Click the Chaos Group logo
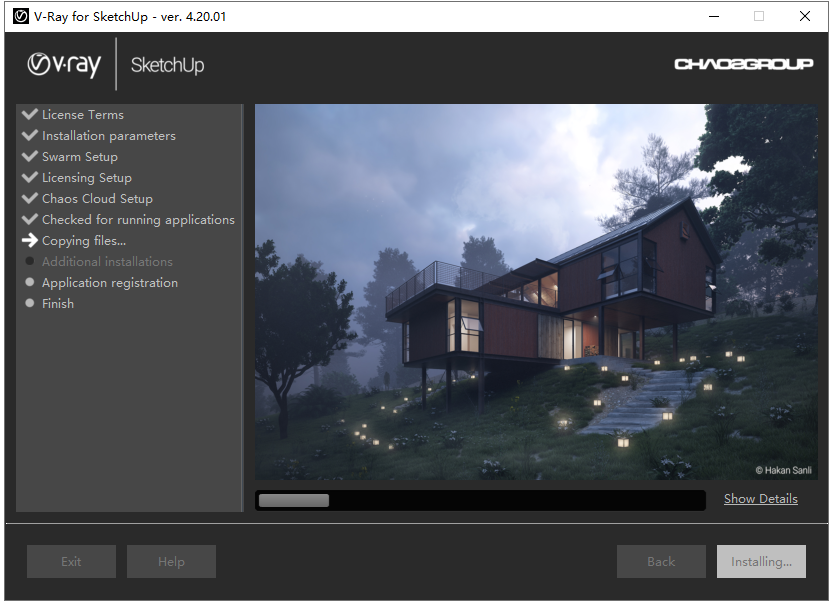 (x=743, y=64)
